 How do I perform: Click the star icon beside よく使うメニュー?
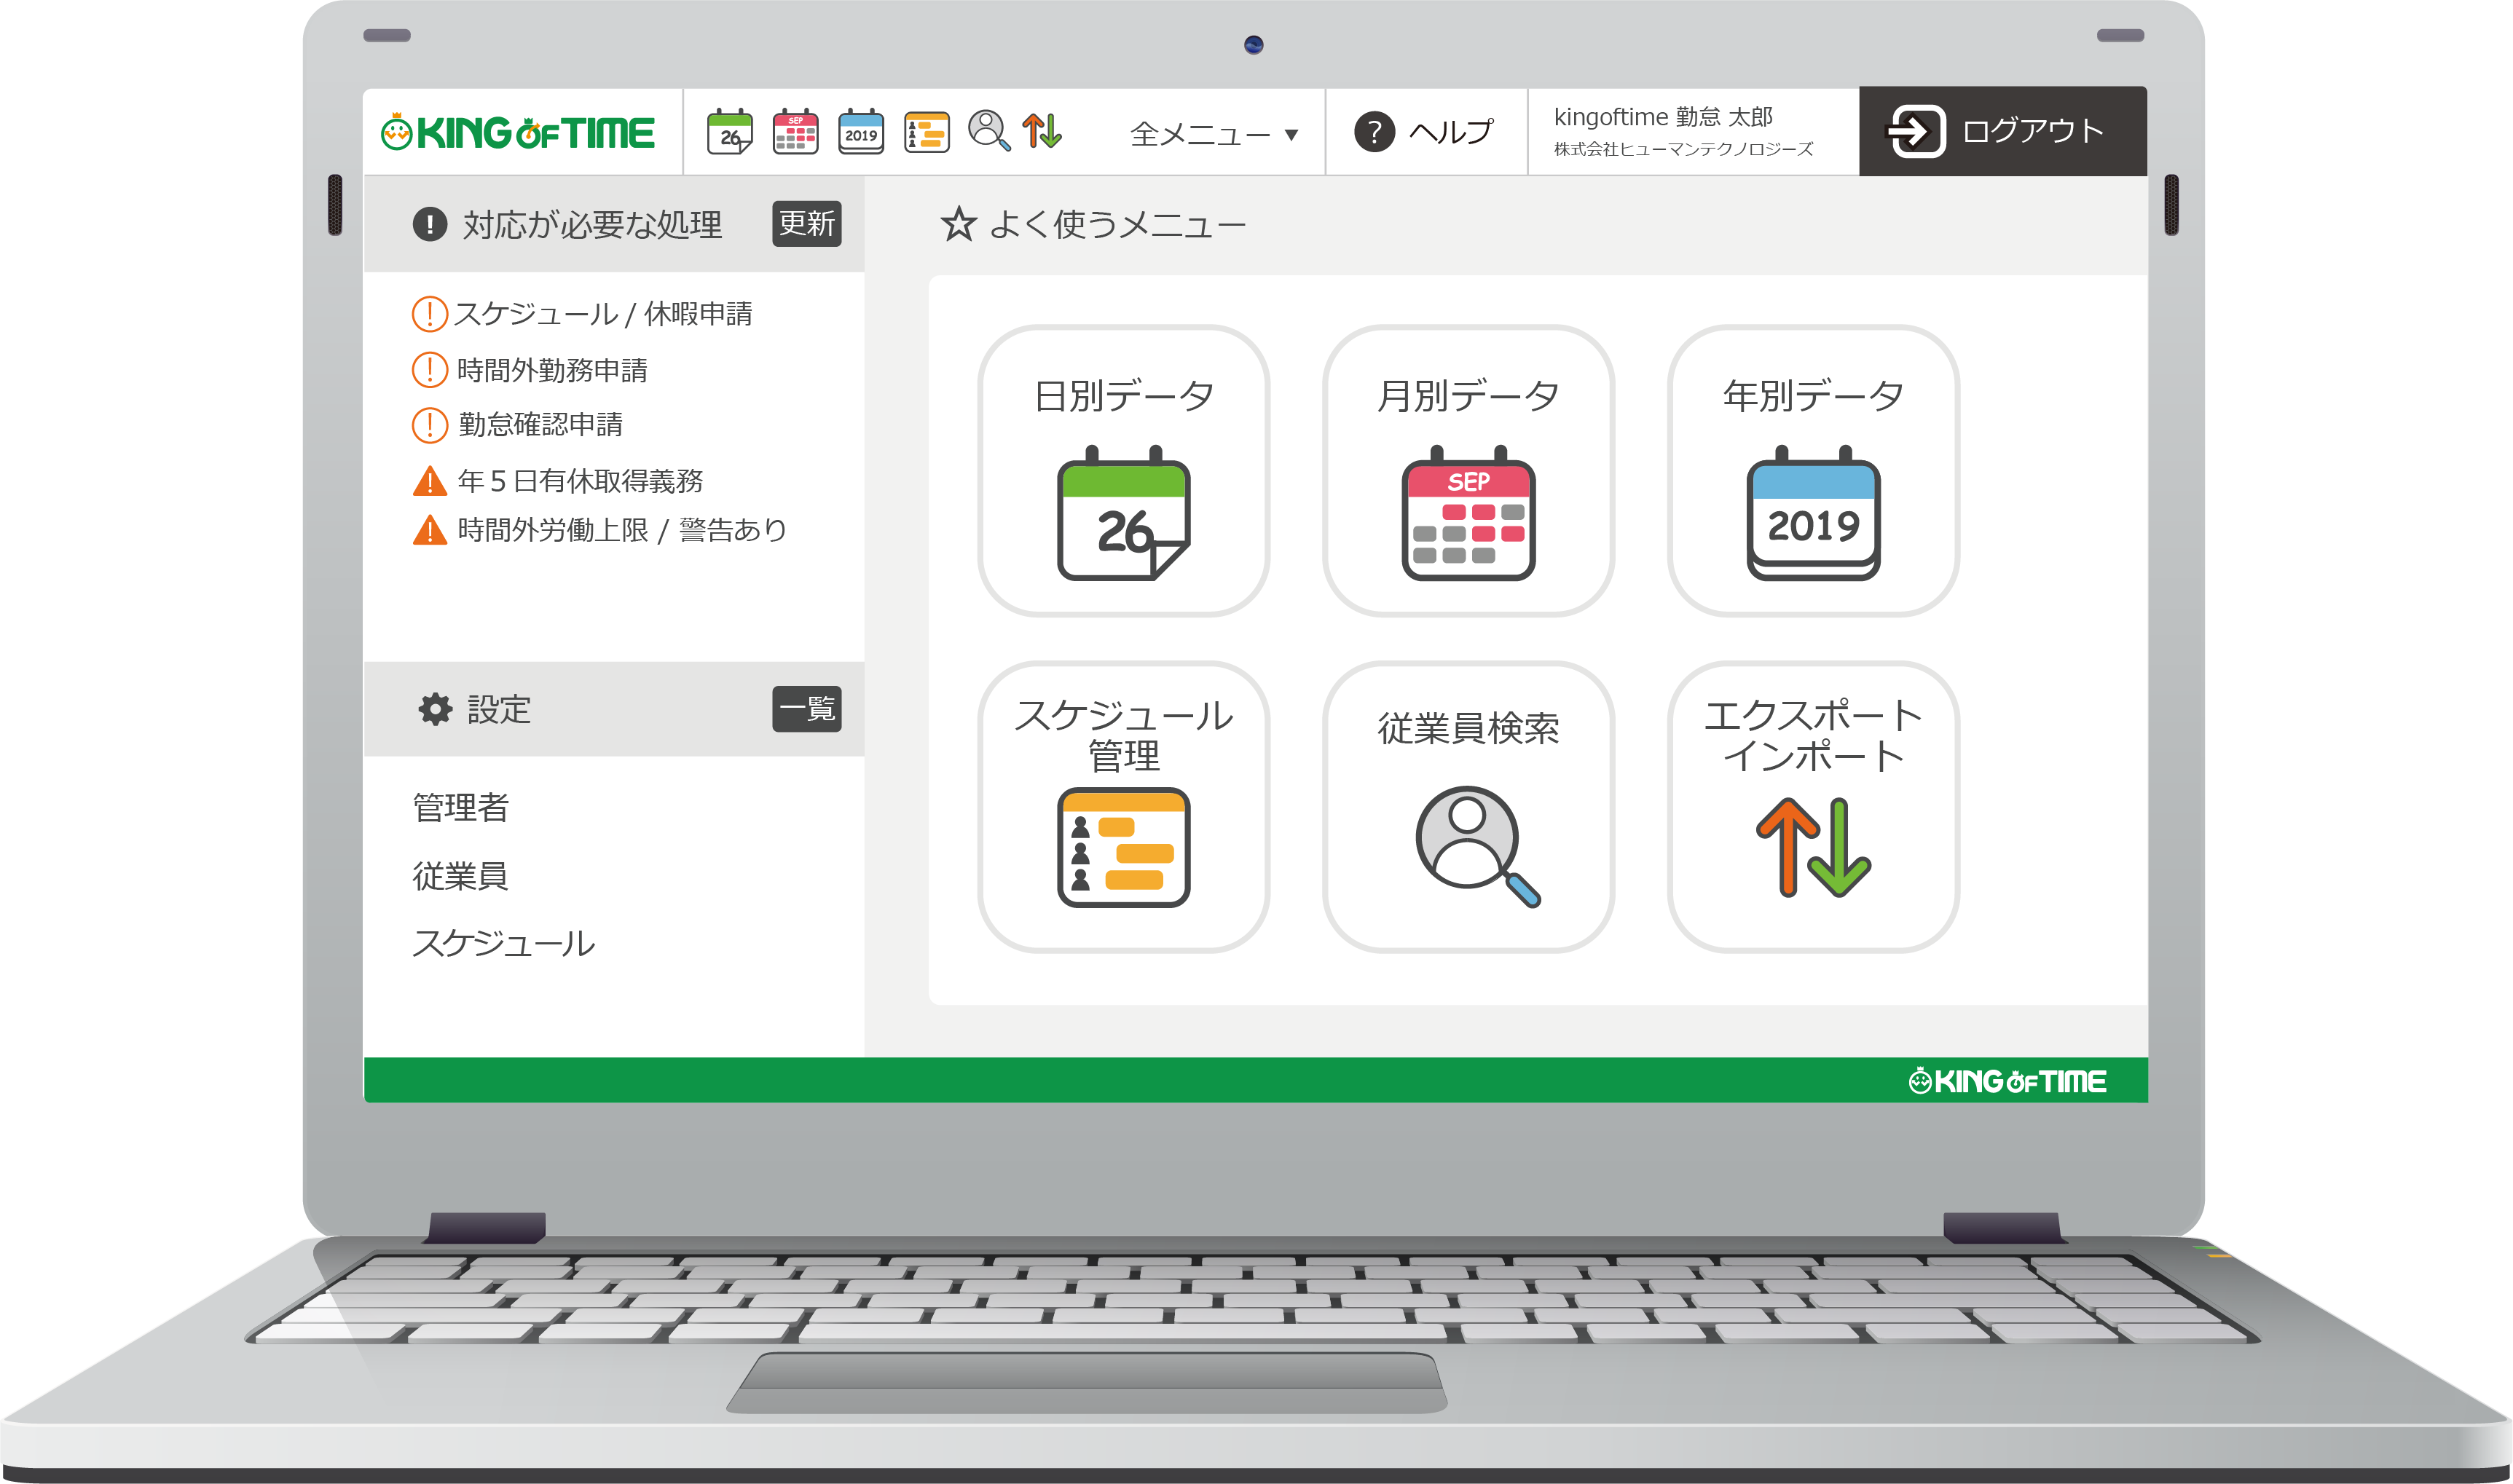pyautogui.click(x=958, y=223)
